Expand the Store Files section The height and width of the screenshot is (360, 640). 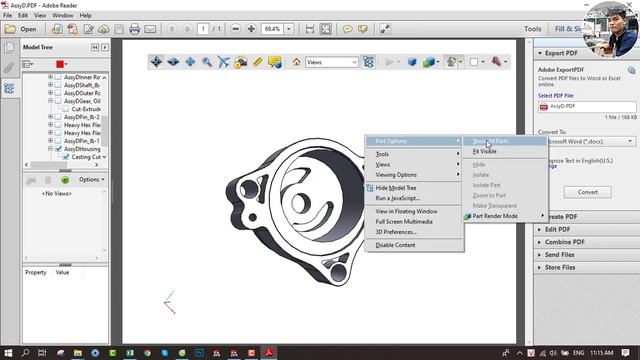[560, 267]
